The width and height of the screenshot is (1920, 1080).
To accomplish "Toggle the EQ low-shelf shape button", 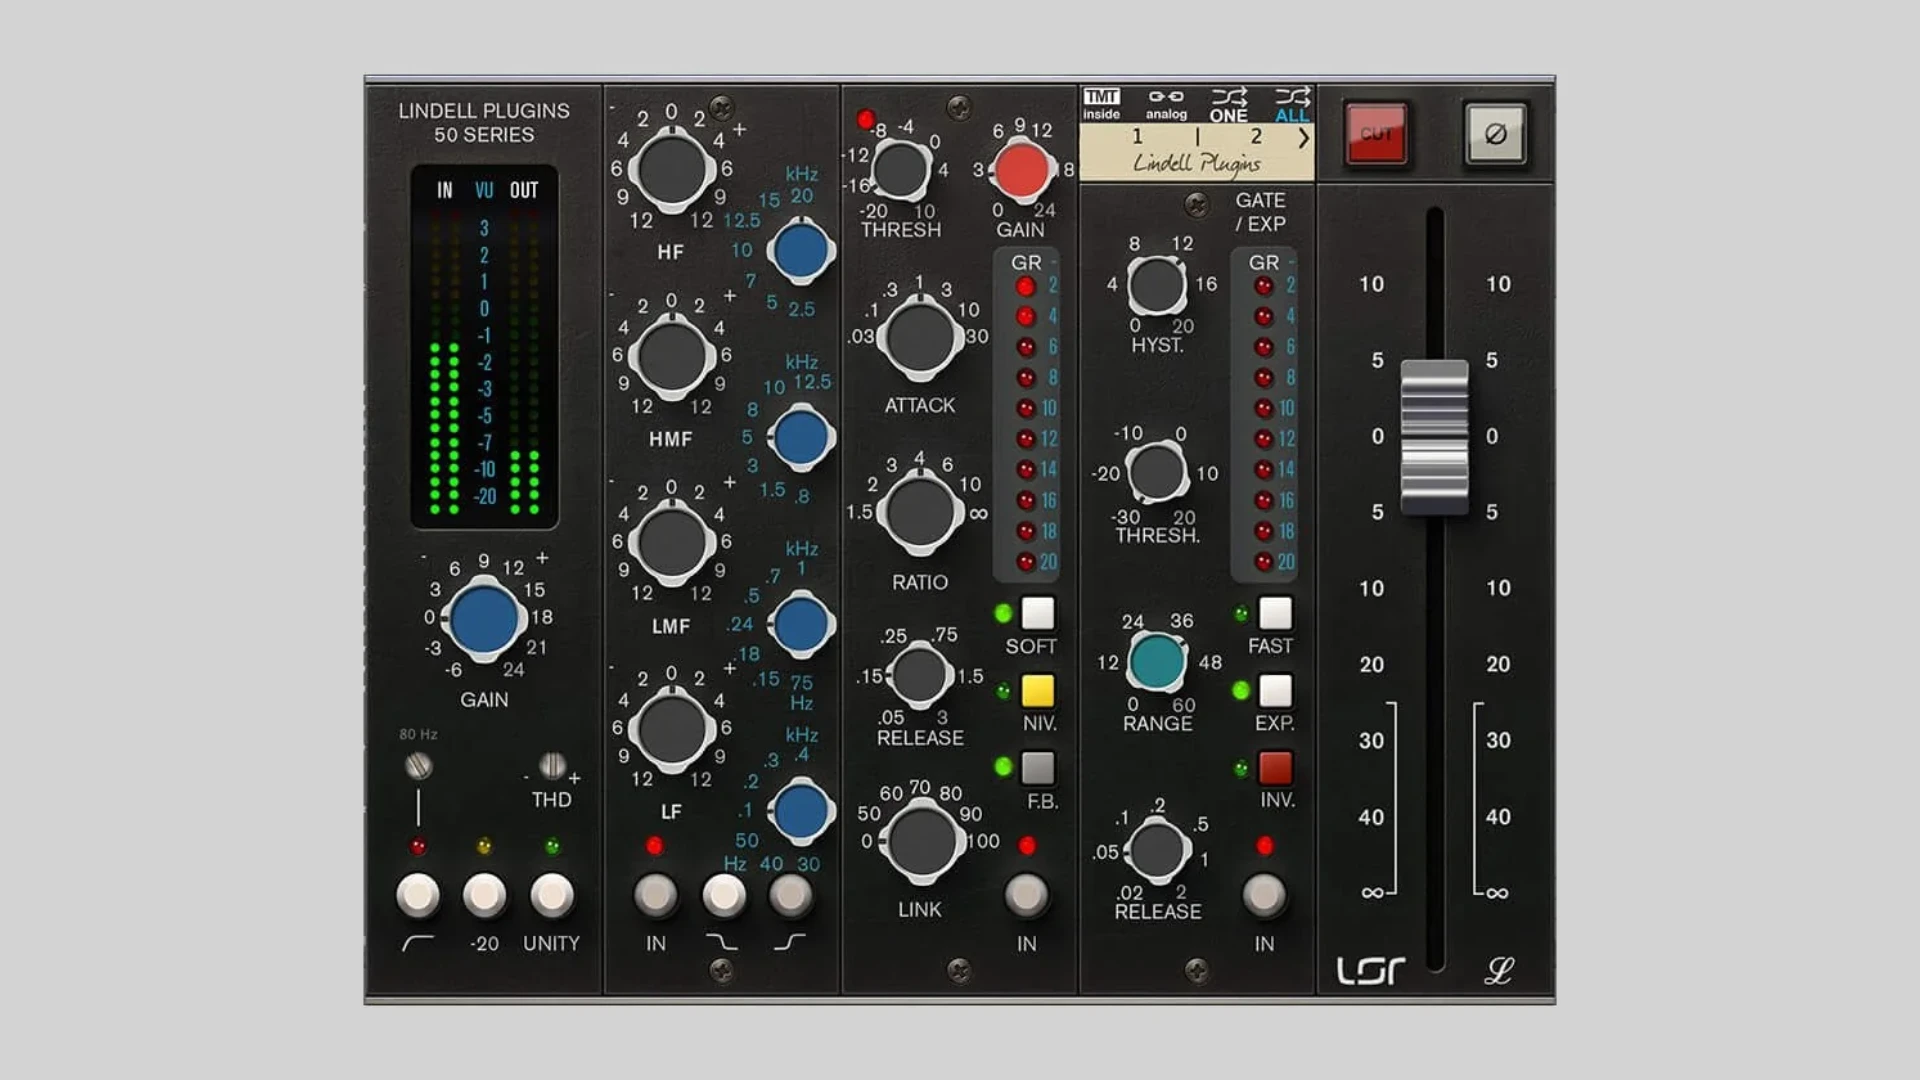I will tap(723, 895).
